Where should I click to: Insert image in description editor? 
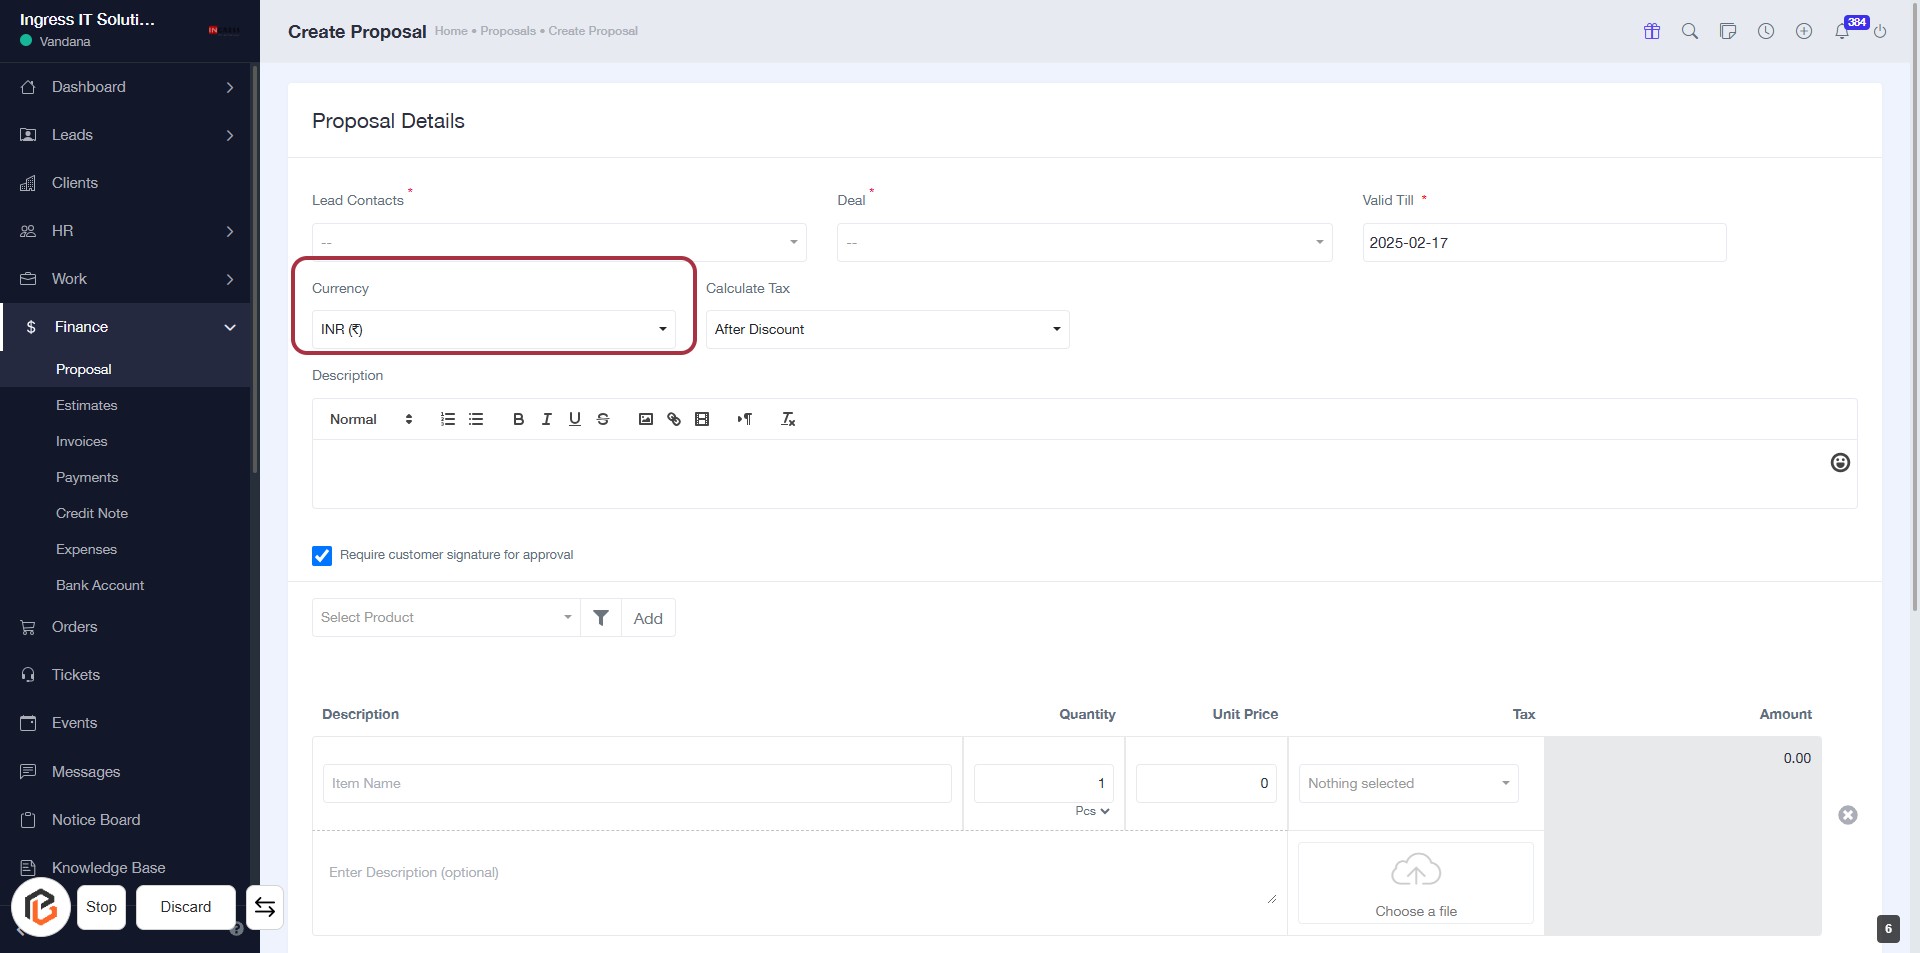[x=646, y=419]
